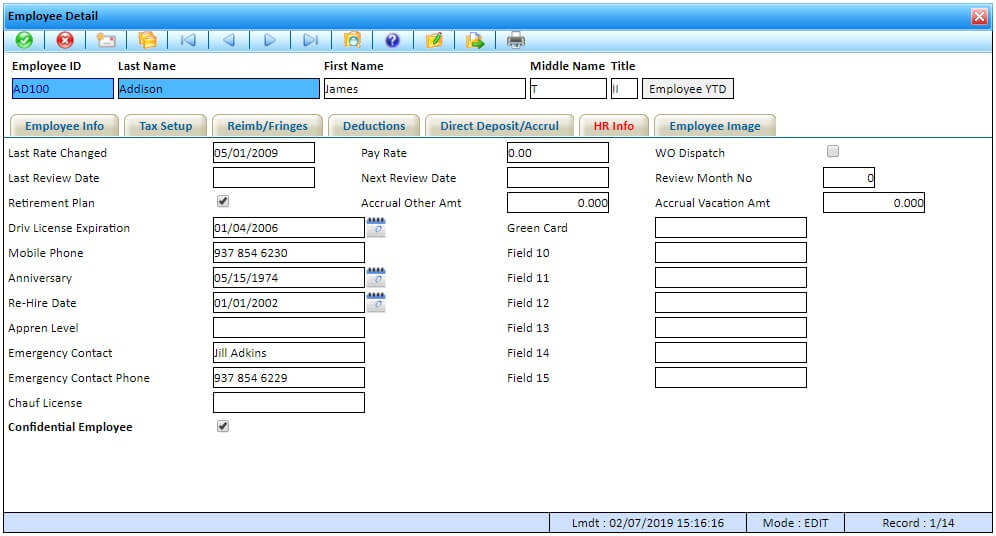Click the Review Month No field

click(x=849, y=178)
